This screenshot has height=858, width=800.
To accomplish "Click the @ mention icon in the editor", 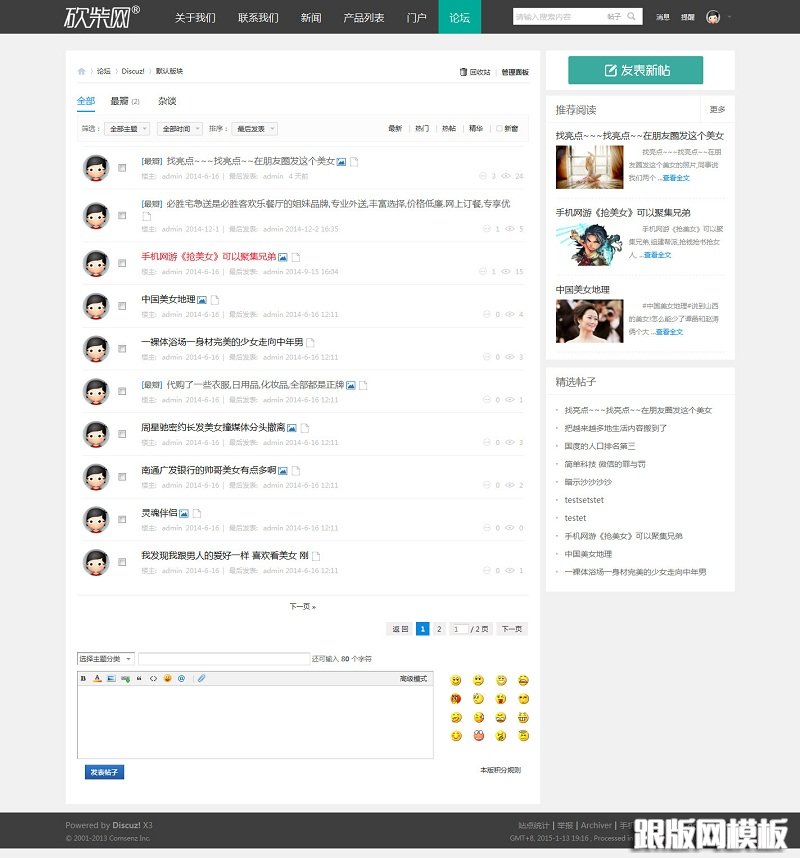I will point(181,679).
